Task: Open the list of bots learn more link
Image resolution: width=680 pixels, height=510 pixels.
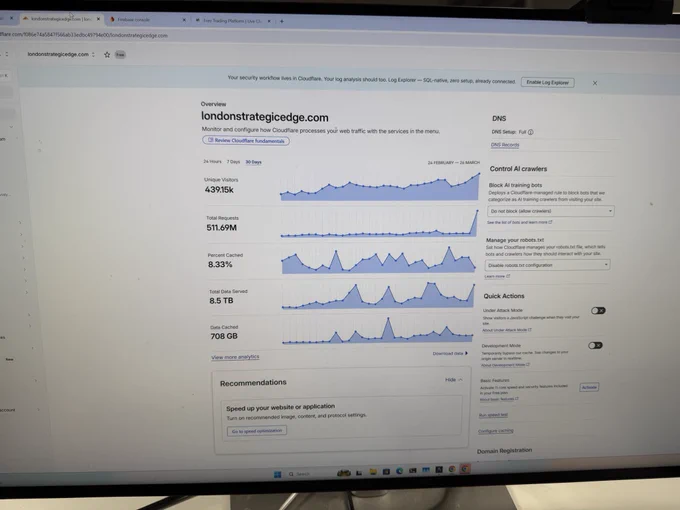Action: (x=519, y=222)
